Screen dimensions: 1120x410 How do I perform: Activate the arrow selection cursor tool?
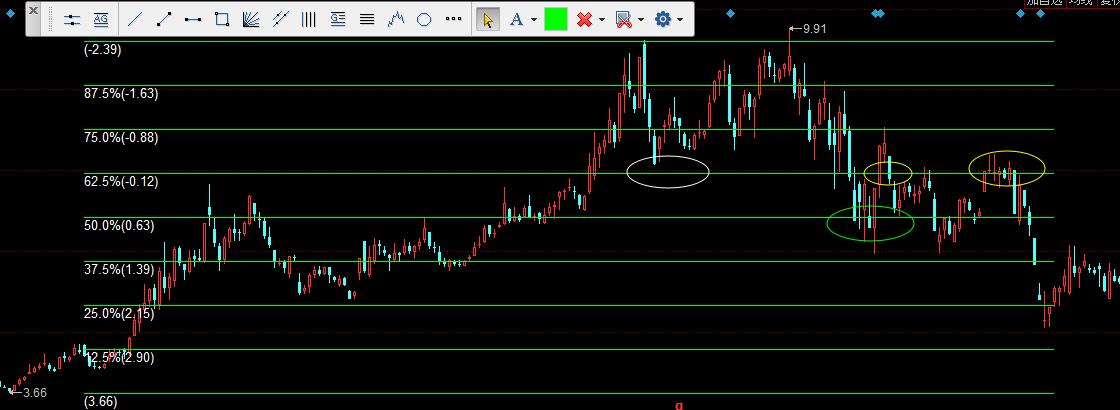click(x=488, y=20)
